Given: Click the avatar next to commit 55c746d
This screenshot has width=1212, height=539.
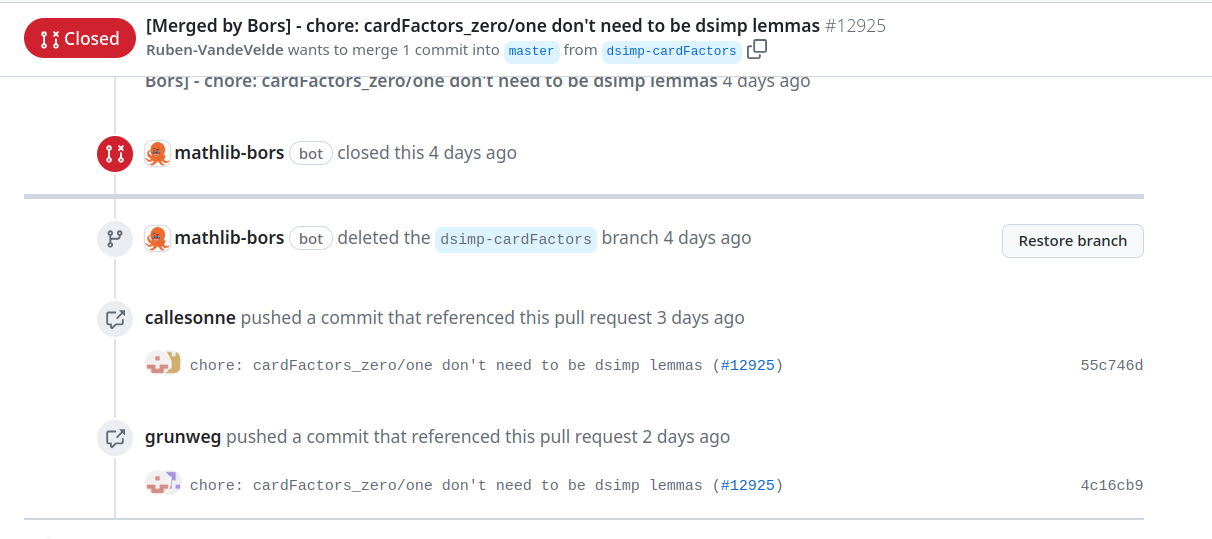Looking at the screenshot, I should click(x=163, y=363).
